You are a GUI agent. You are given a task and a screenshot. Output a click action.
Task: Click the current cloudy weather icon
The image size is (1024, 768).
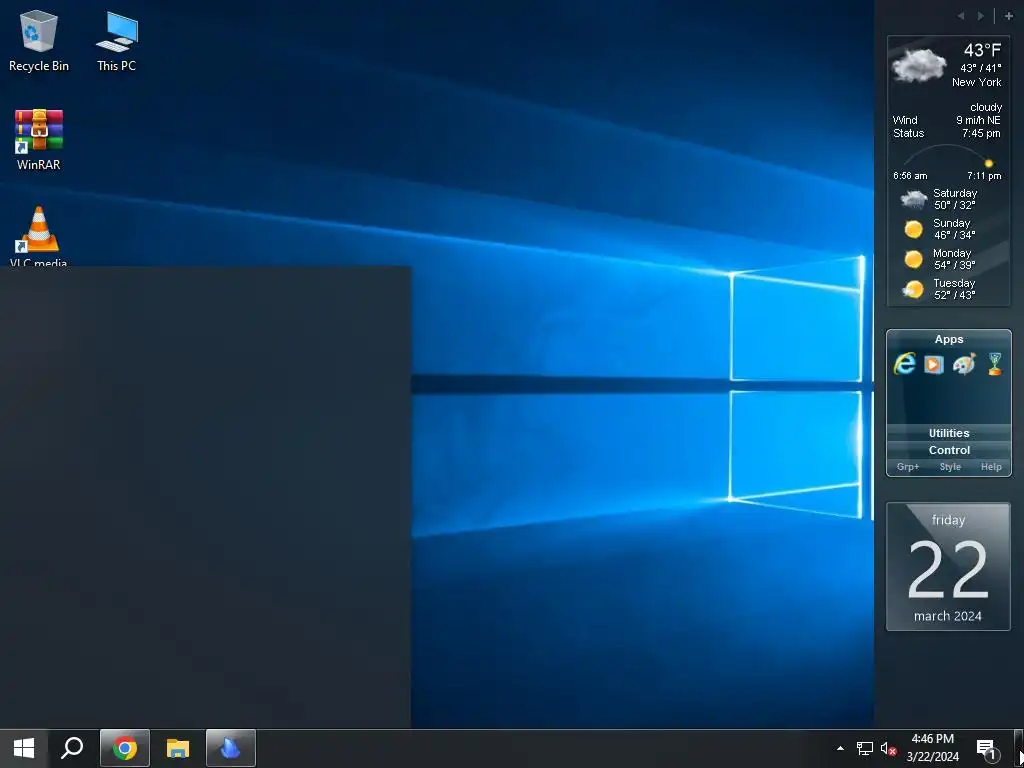[919, 65]
